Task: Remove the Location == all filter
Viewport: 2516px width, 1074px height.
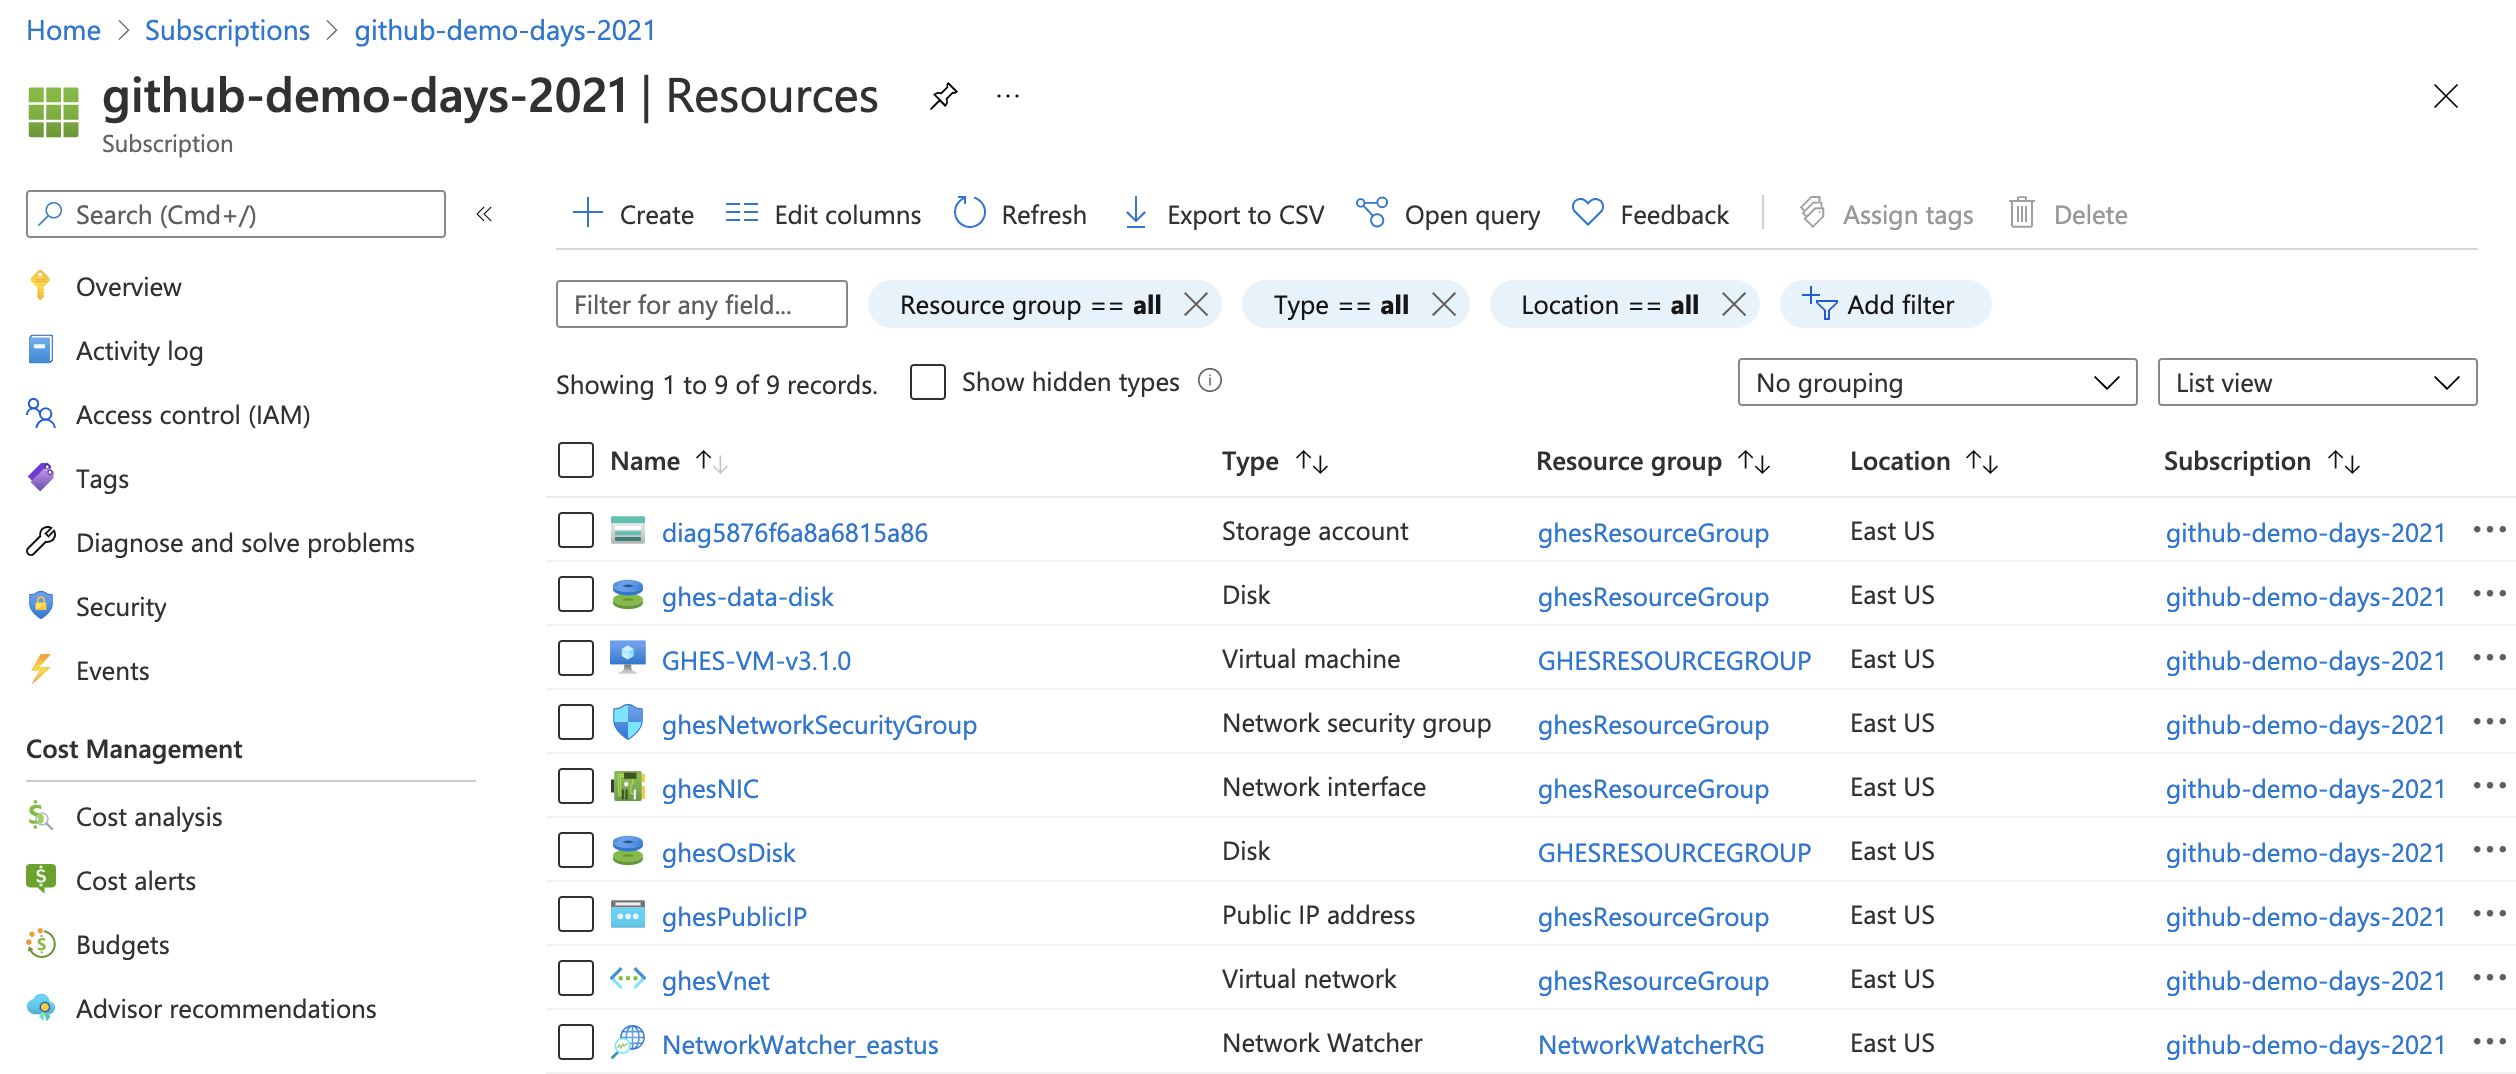Action: click(1734, 304)
